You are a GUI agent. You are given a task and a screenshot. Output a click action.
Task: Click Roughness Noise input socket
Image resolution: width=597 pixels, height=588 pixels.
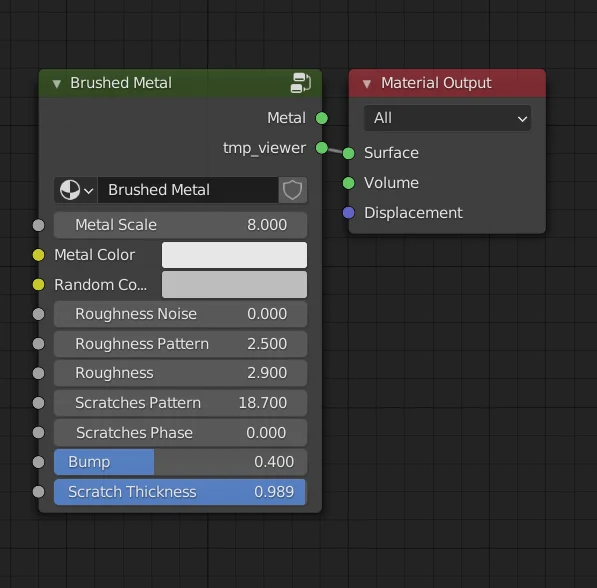[38, 314]
